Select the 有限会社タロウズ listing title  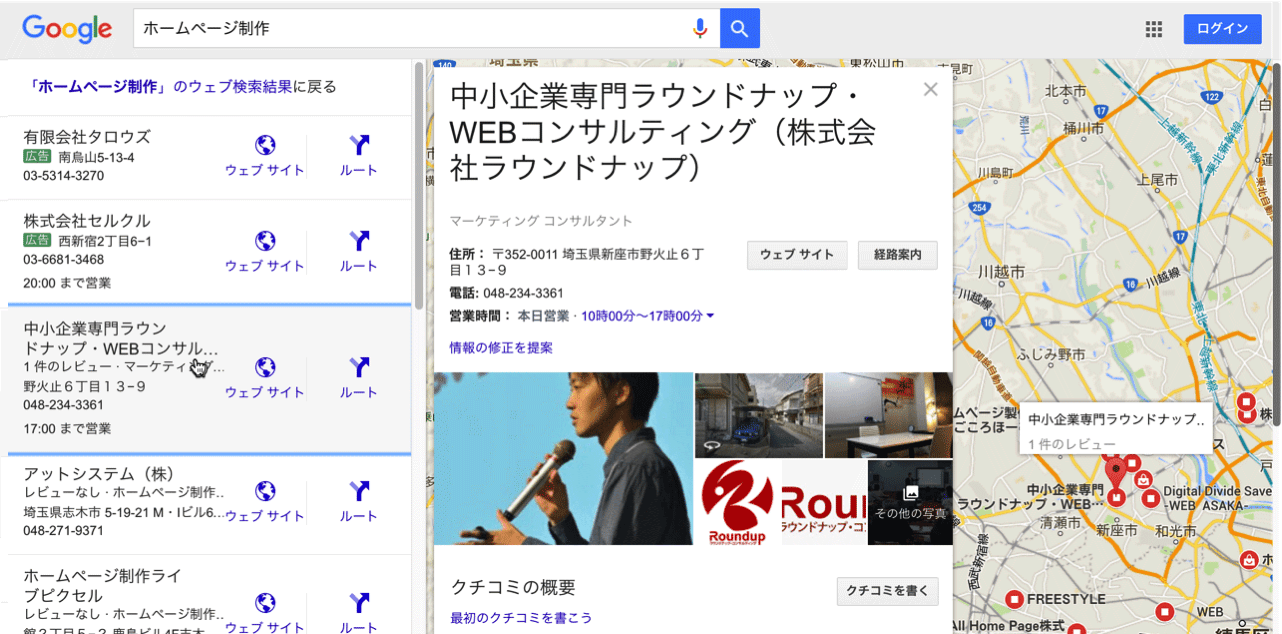87,137
